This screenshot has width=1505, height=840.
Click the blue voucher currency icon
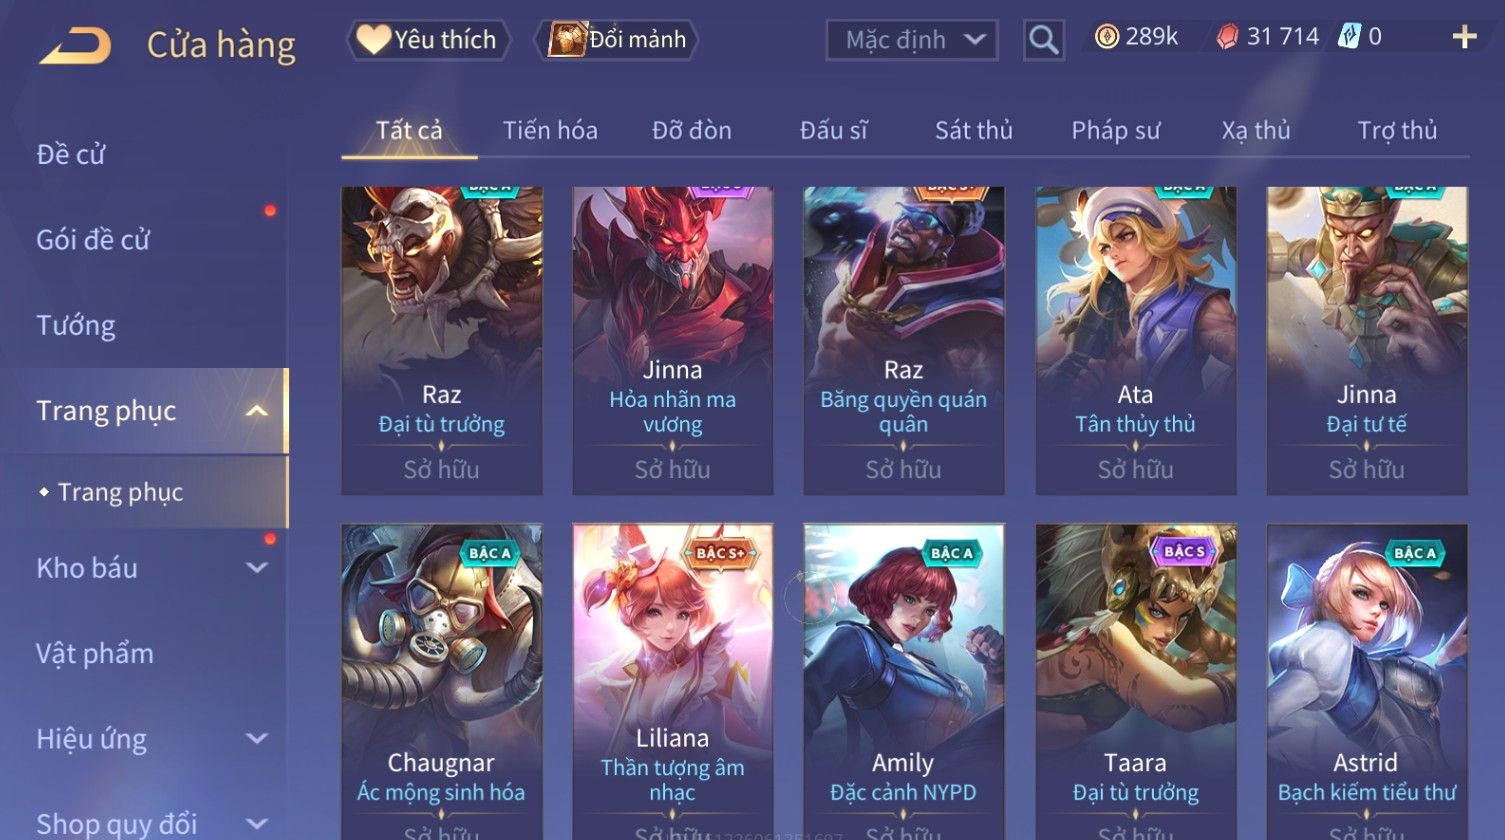tap(1349, 38)
